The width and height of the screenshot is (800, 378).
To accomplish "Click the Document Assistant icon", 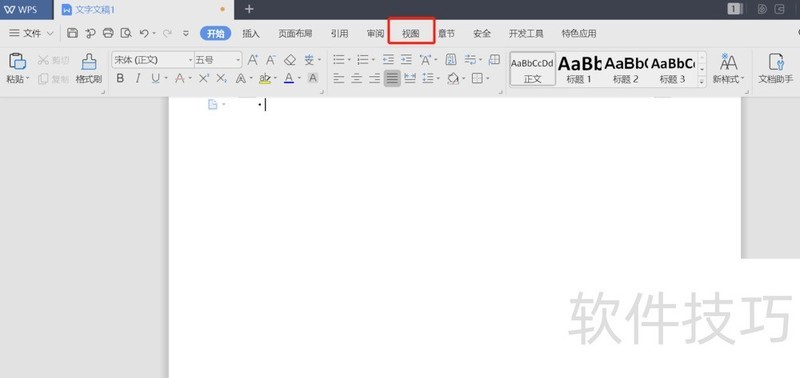I will coord(776,62).
